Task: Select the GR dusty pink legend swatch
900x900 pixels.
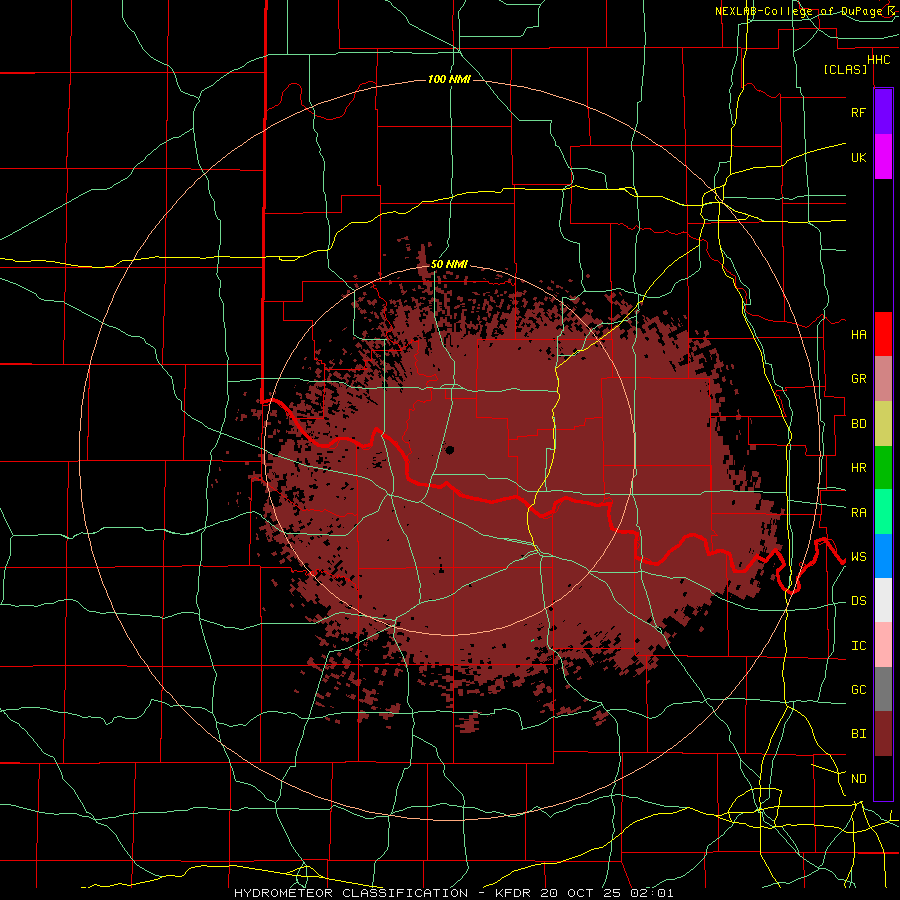Action: point(883,379)
